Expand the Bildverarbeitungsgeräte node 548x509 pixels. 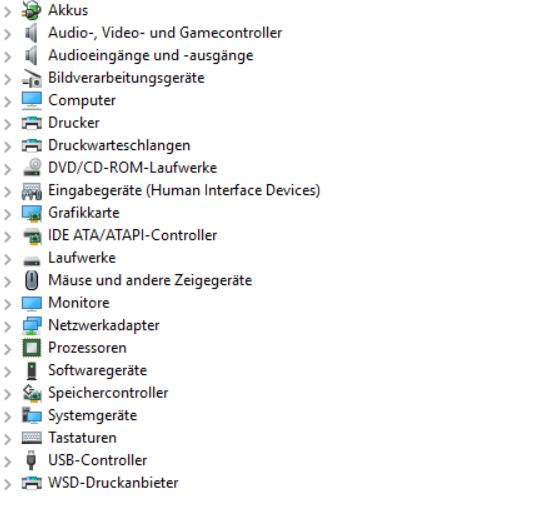click(8, 79)
